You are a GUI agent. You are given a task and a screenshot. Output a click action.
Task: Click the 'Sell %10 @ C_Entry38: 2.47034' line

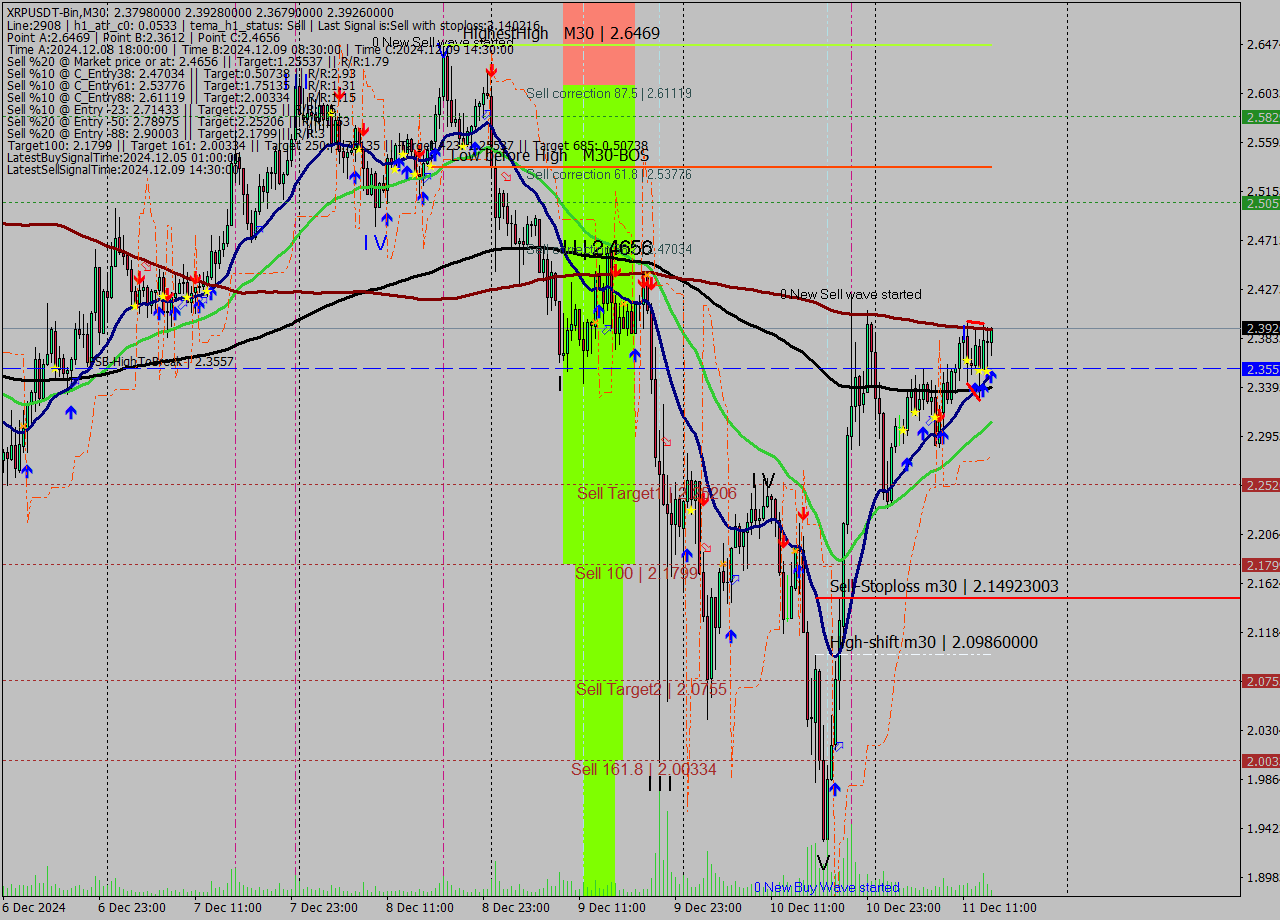click(181, 73)
